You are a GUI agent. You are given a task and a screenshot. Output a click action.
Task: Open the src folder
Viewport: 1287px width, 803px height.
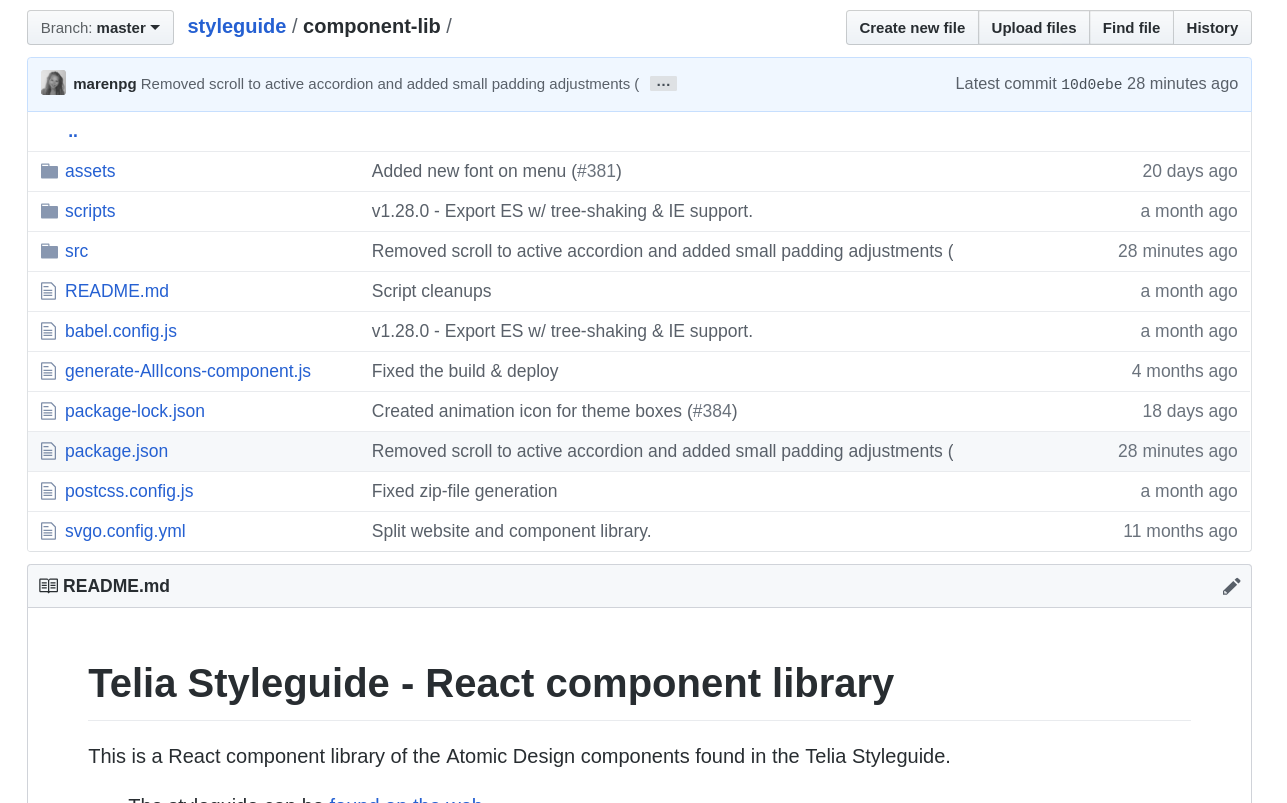pos(76,251)
